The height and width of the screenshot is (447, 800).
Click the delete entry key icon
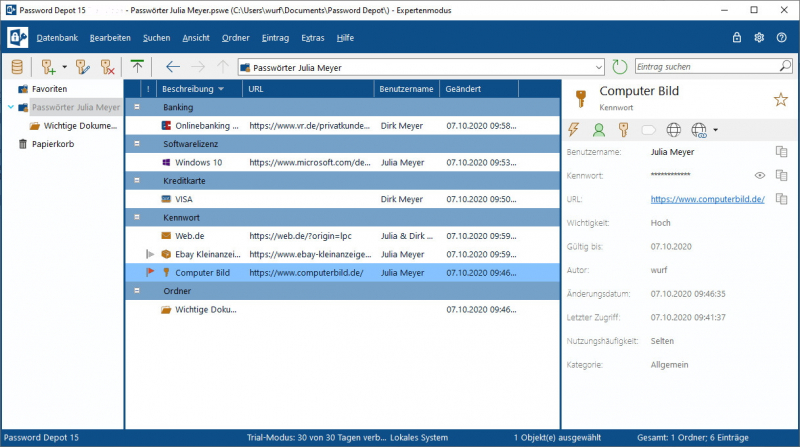coord(106,67)
